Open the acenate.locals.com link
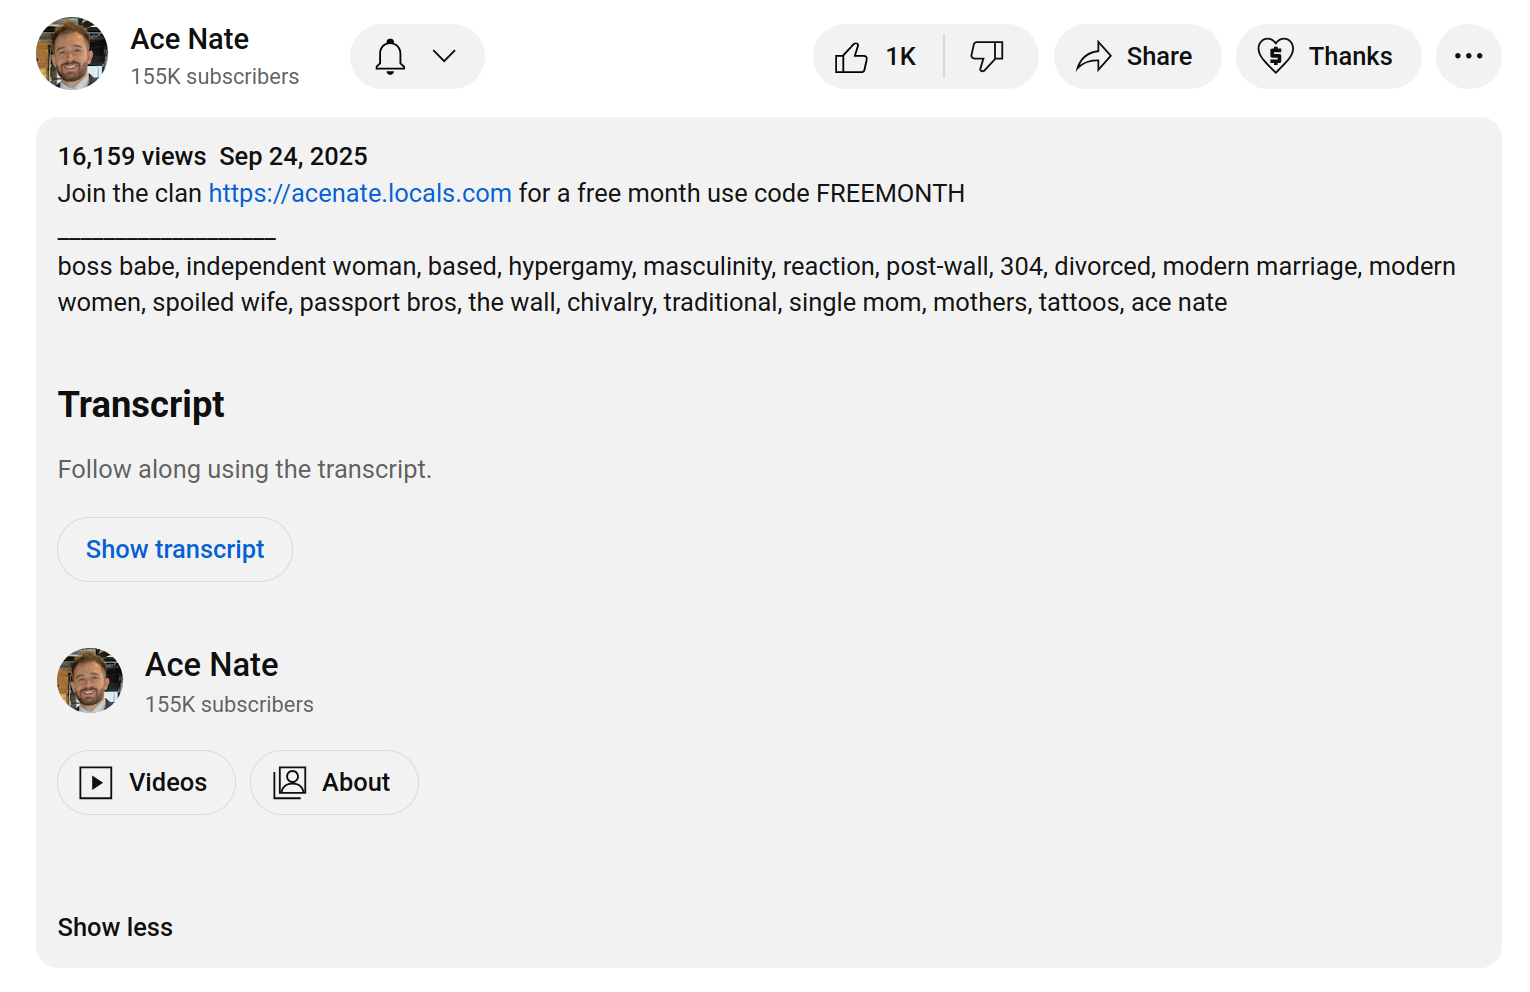The height and width of the screenshot is (992, 1530). pos(360,193)
